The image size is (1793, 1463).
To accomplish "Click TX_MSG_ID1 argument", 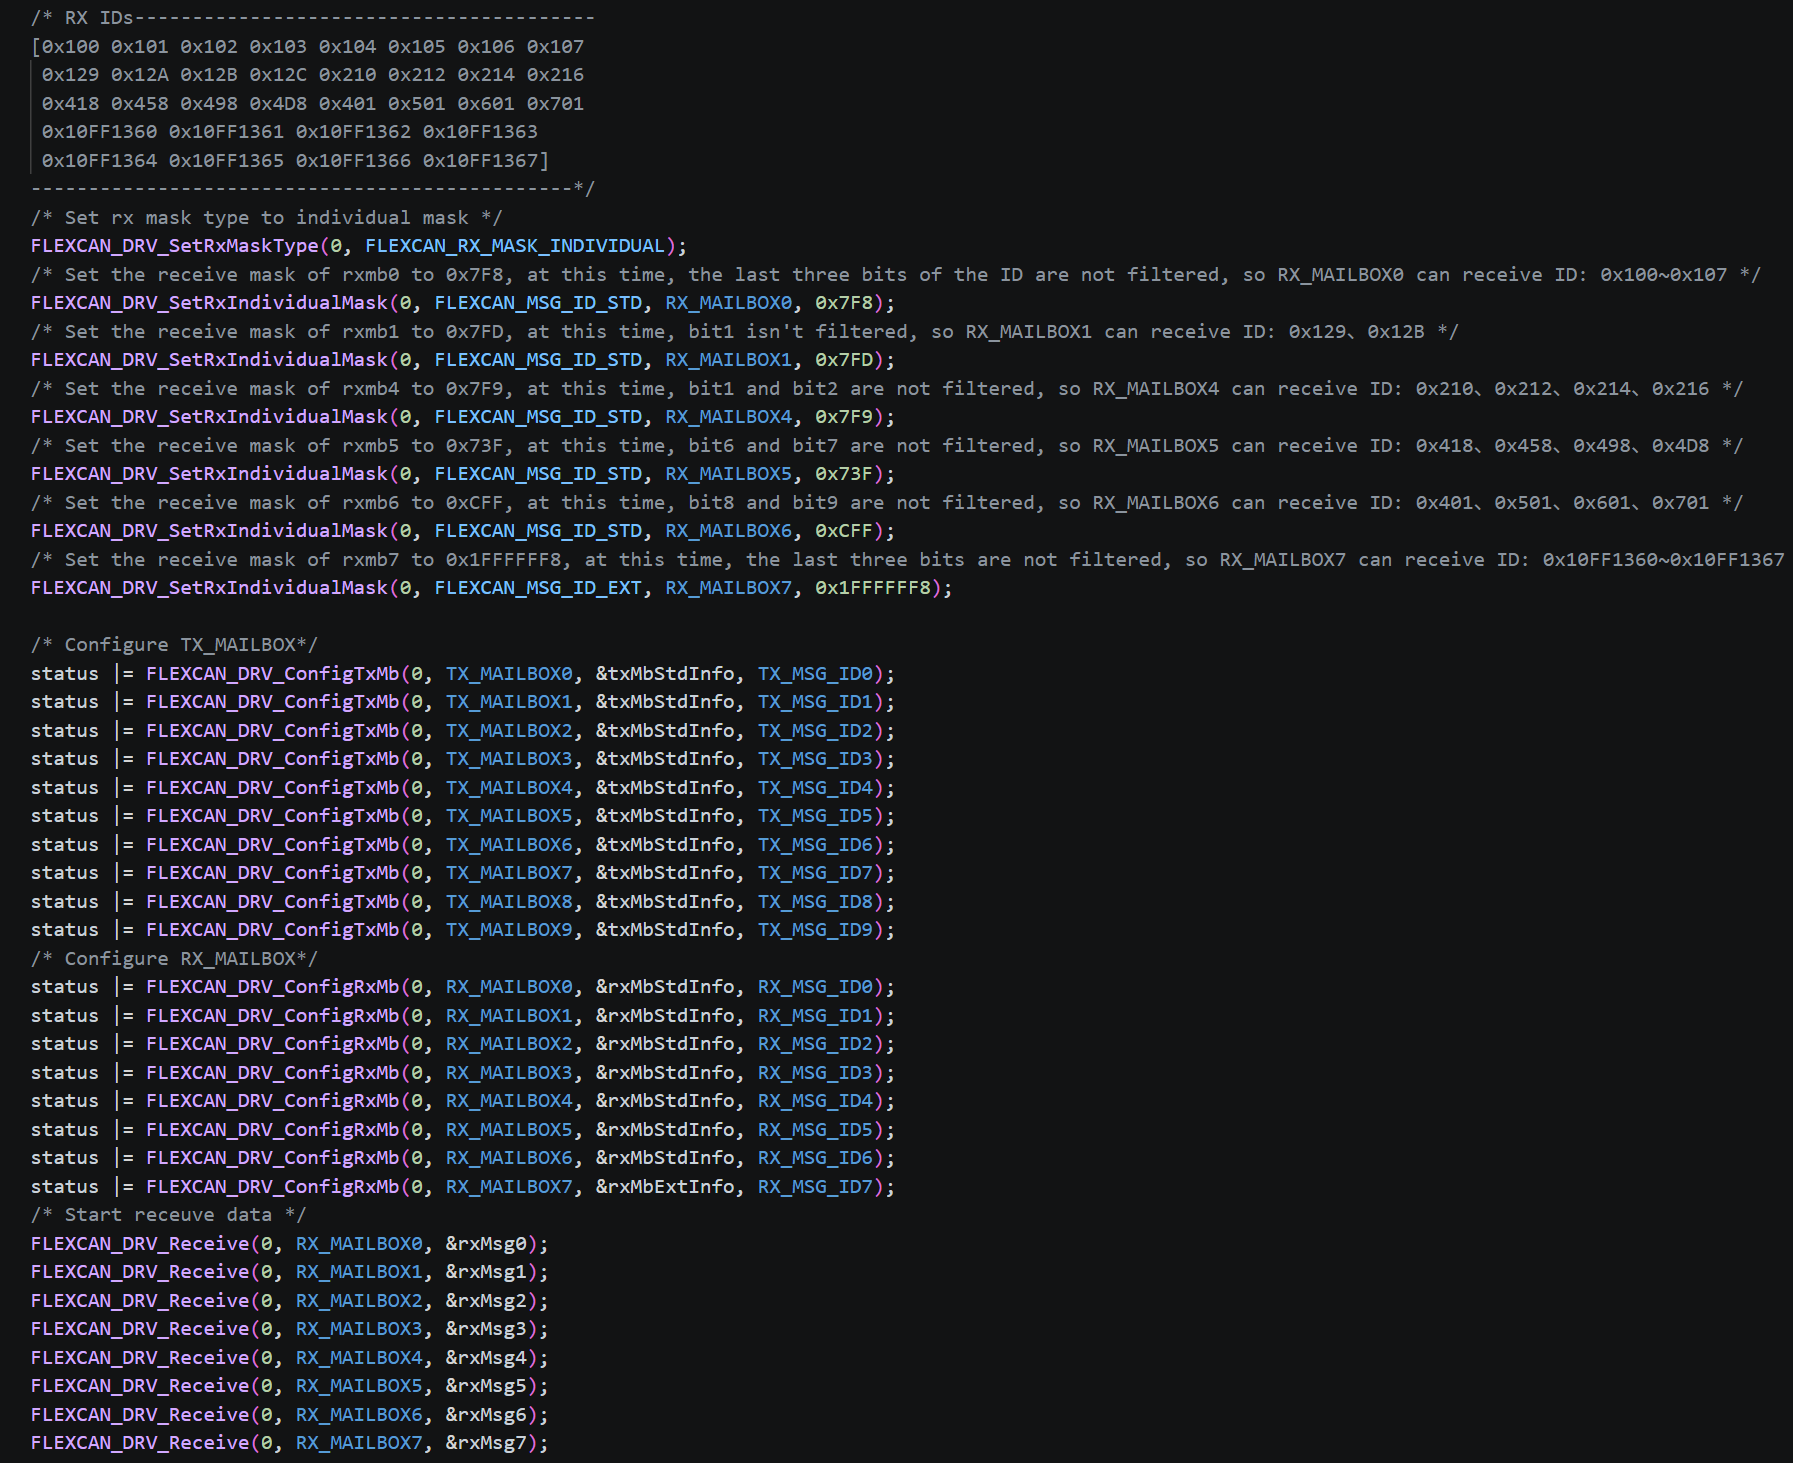I will tap(815, 702).
